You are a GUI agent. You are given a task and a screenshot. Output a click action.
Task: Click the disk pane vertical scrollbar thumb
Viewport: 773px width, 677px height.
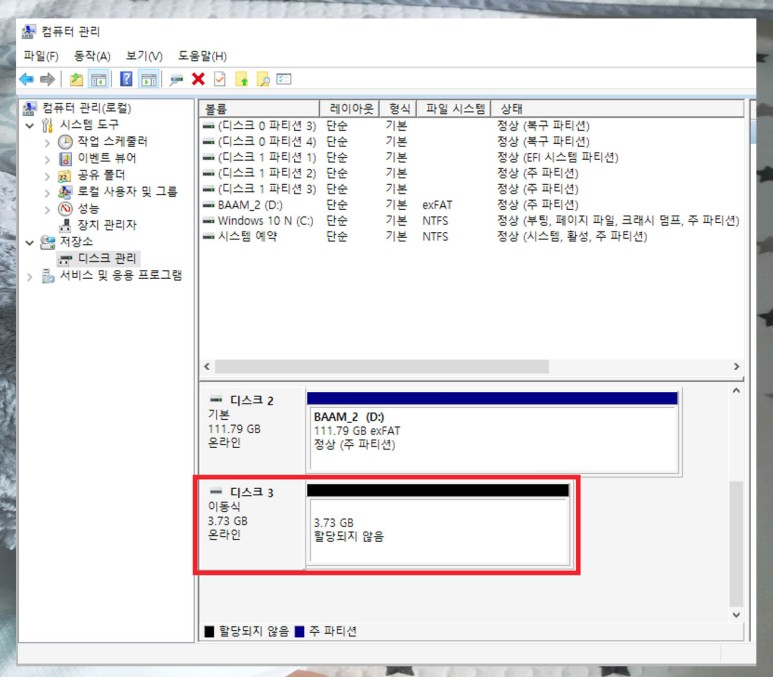coord(736,543)
